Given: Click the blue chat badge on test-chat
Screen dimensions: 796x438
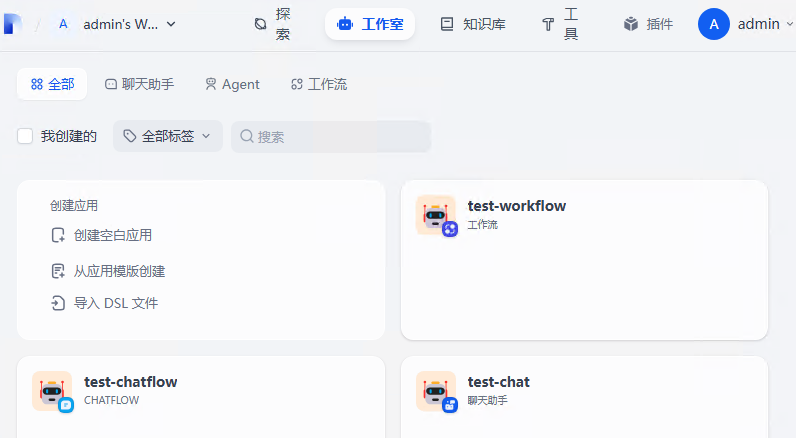Looking at the screenshot, I should pos(450,405).
